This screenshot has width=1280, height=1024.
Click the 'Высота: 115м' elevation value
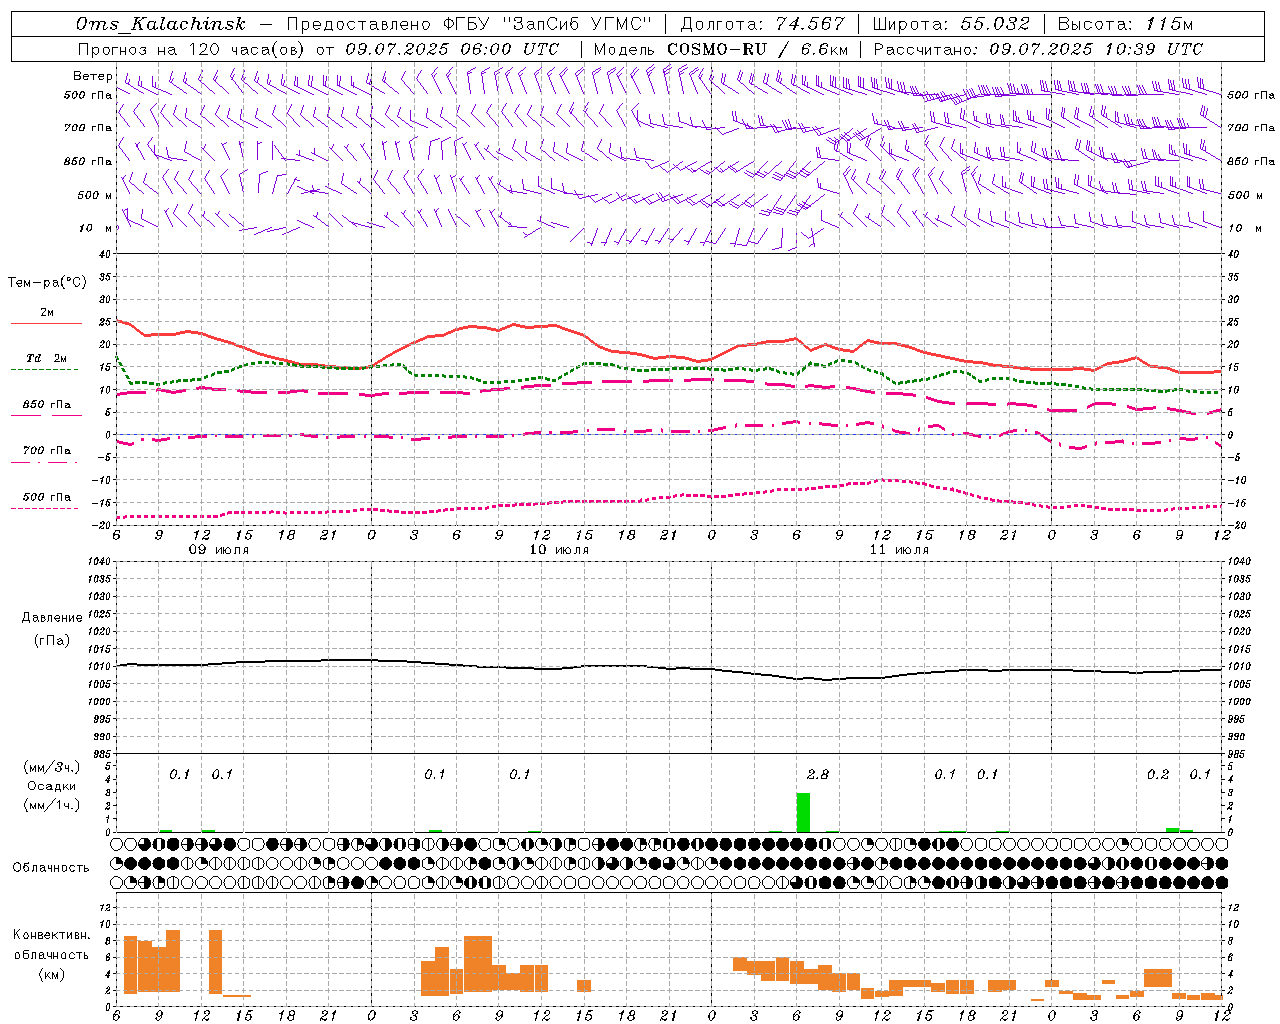1125,24
